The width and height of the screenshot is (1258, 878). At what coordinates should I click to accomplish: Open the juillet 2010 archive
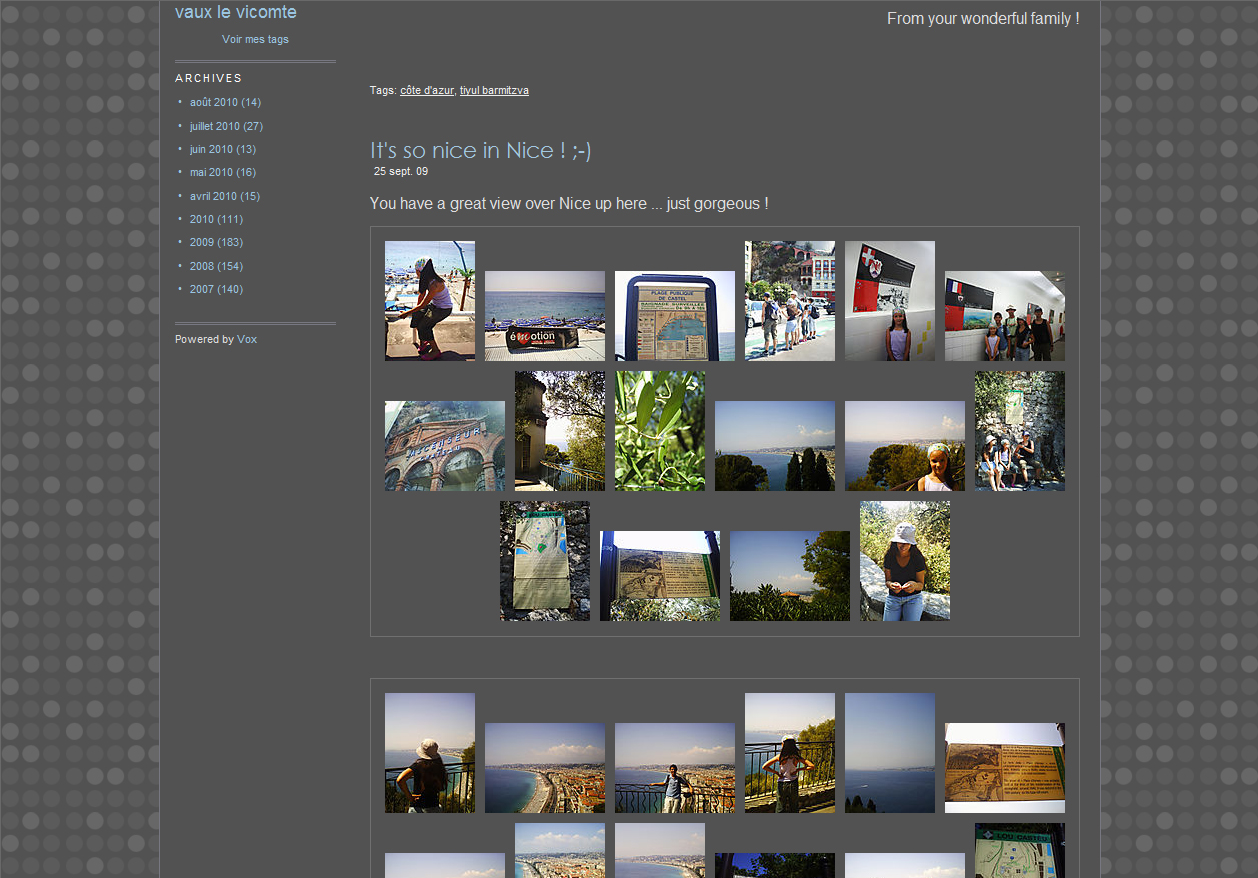pyautogui.click(x=214, y=126)
